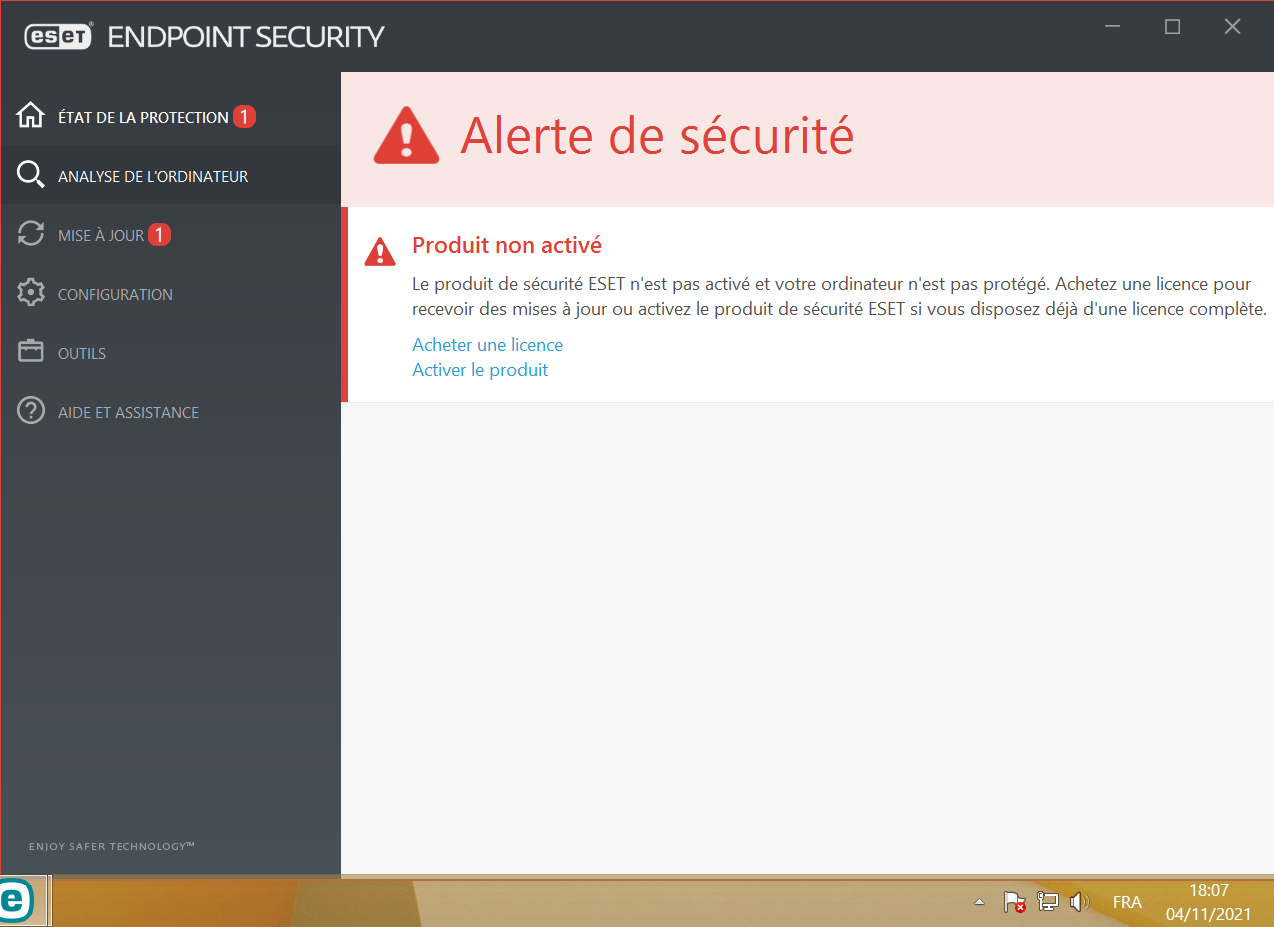Open the Action Center flag icon
Image resolution: width=1274 pixels, height=927 pixels.
(x=1015, y=902)
